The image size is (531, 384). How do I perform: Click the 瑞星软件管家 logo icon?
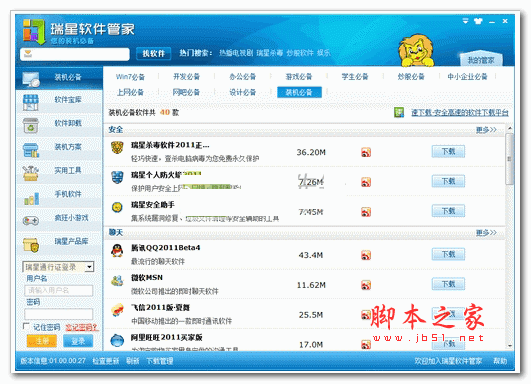[x=34, y=32]
